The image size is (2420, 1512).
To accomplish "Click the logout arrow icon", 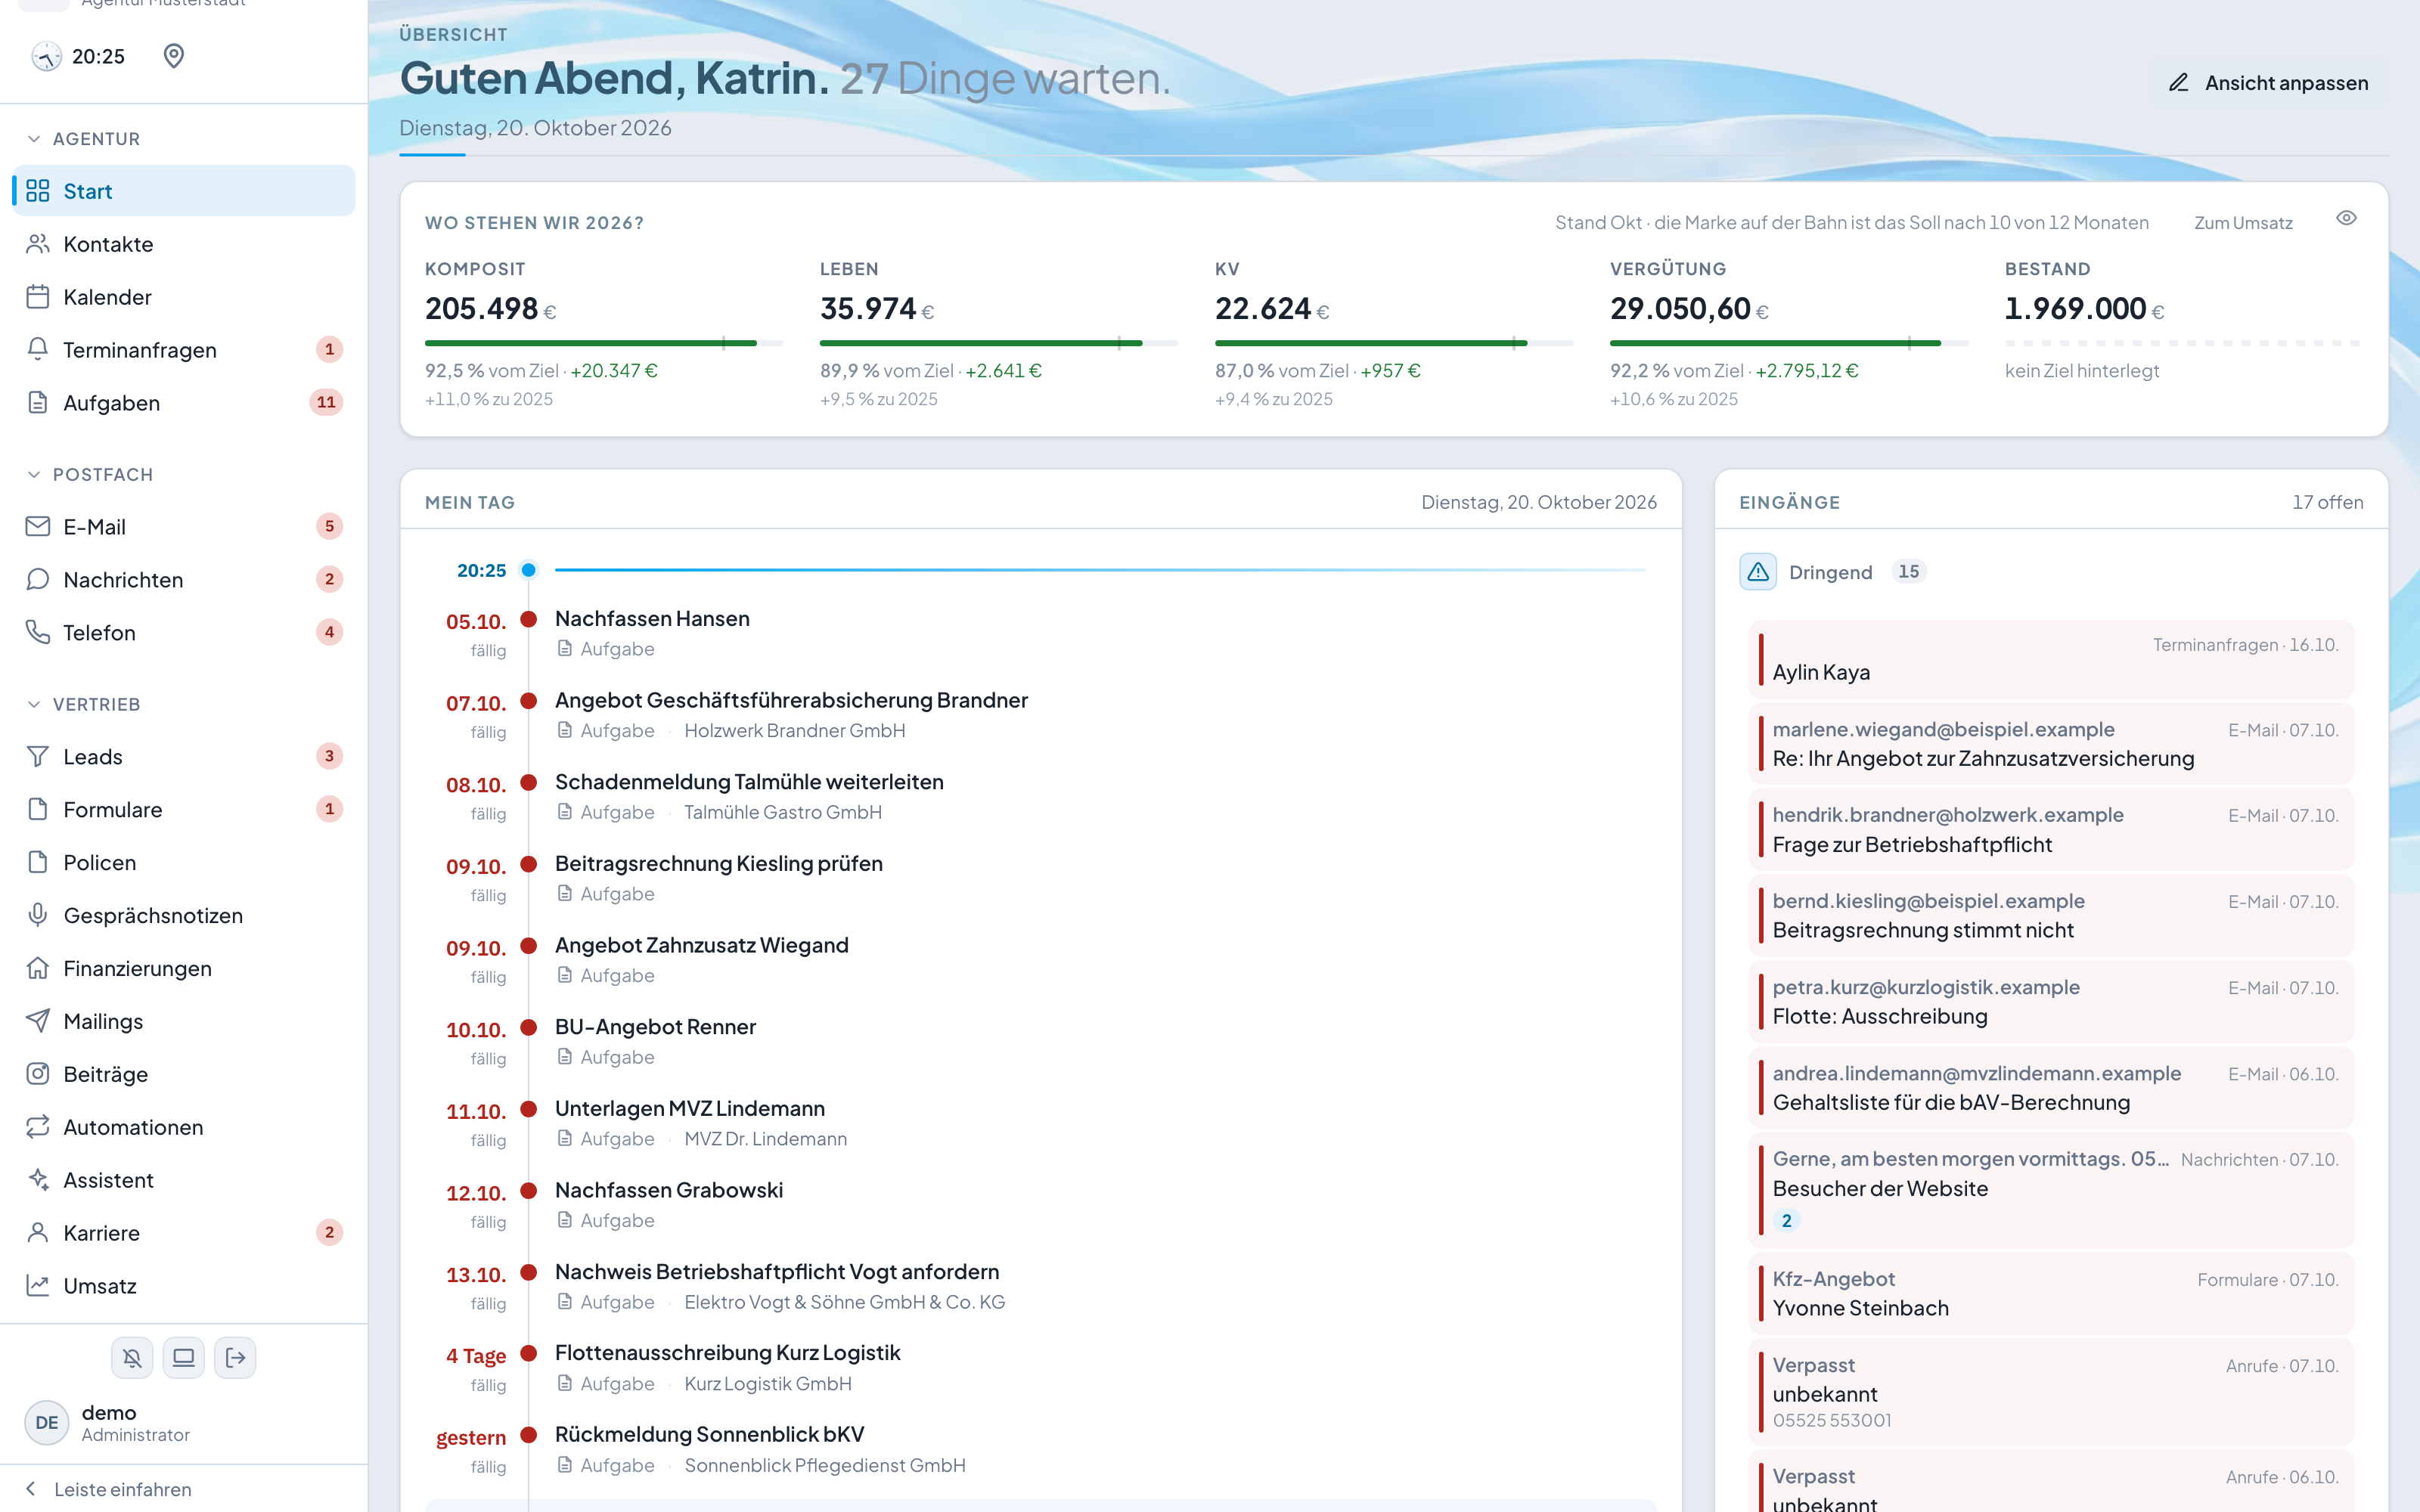I will pos(236,1358).
